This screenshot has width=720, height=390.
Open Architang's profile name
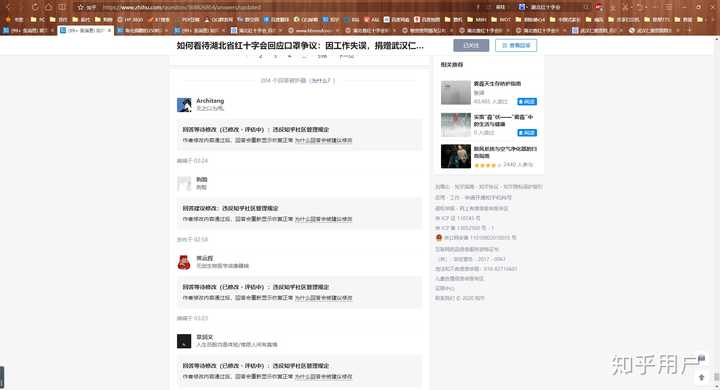(x=210, y=101)
